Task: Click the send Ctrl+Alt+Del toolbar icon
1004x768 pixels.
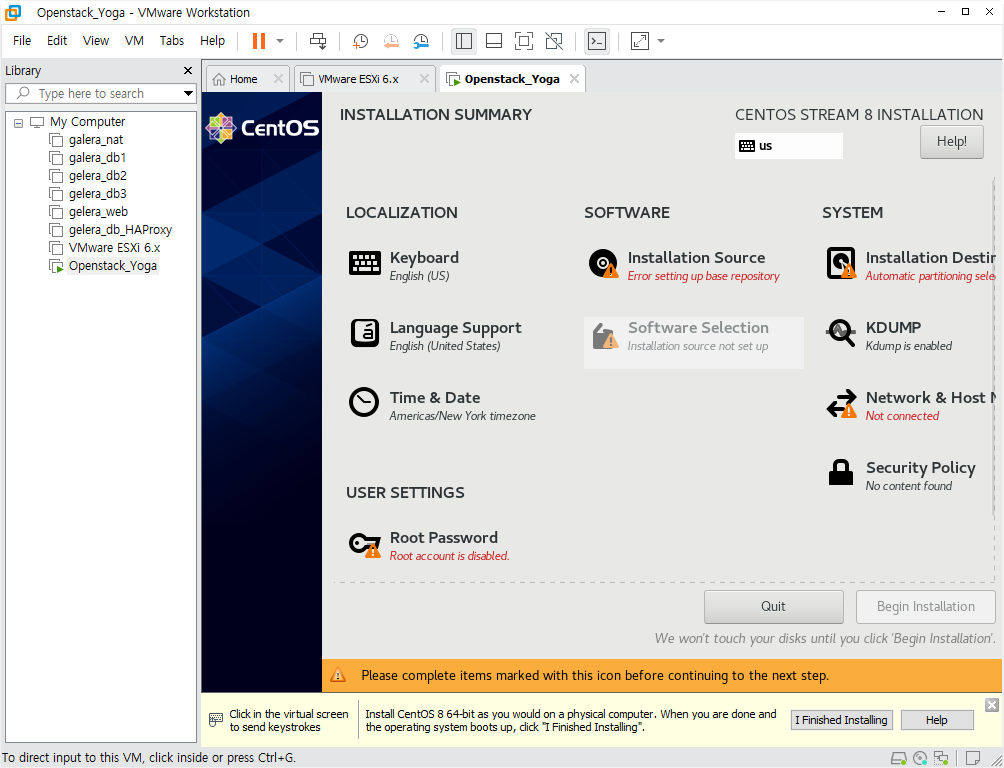Action: pos(318,41)
